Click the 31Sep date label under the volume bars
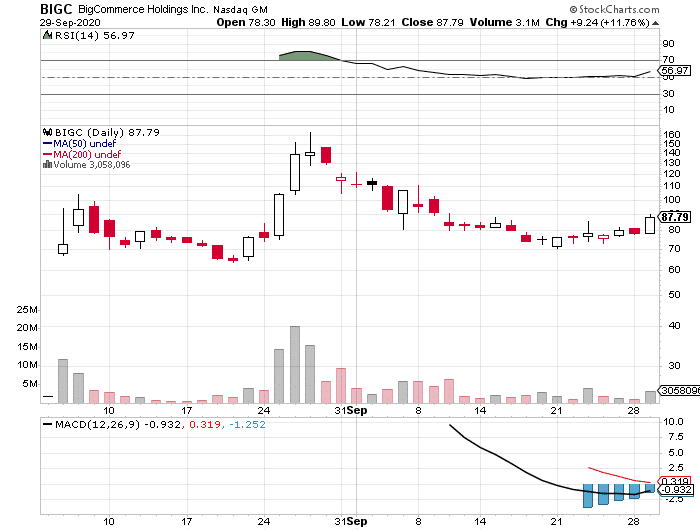 click(x=351, y=410)
